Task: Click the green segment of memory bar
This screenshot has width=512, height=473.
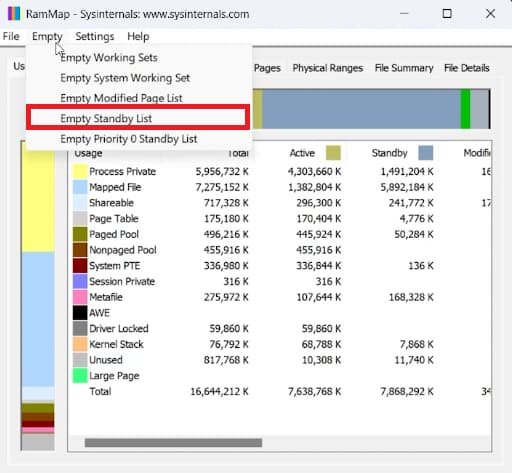Action: (x=465, y=109)
